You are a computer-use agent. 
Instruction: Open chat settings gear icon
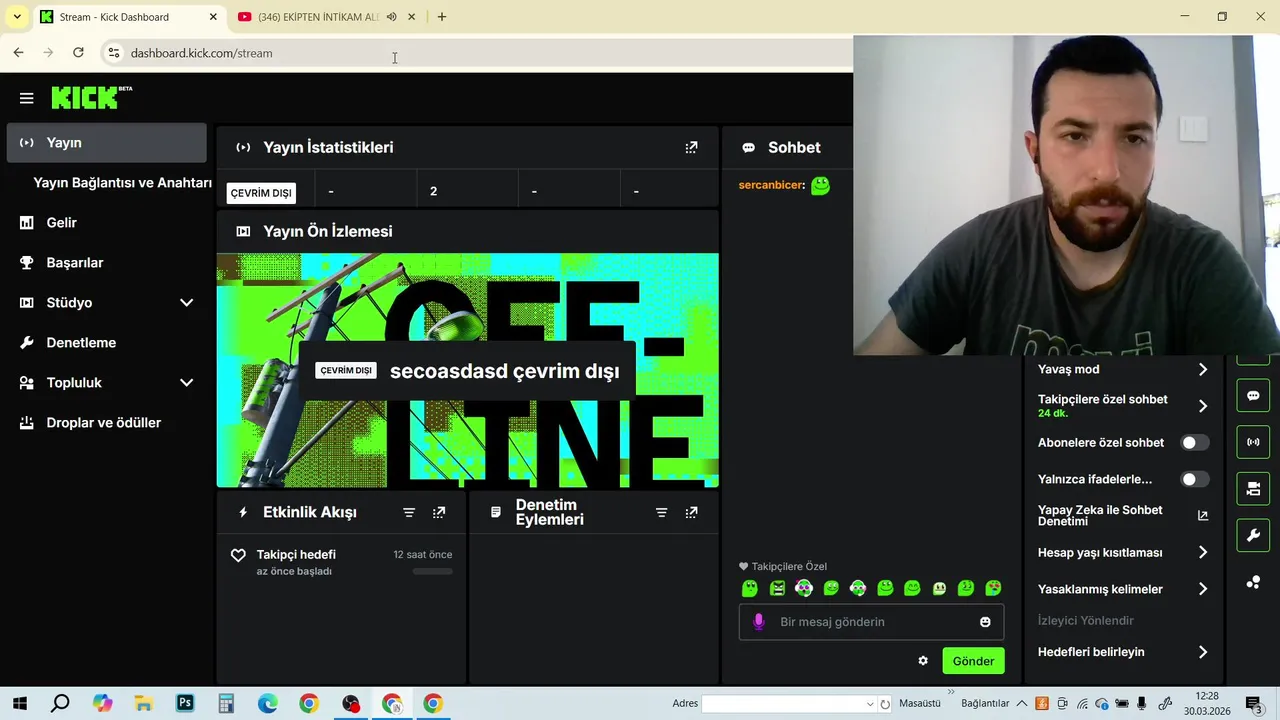click(923, 661)
